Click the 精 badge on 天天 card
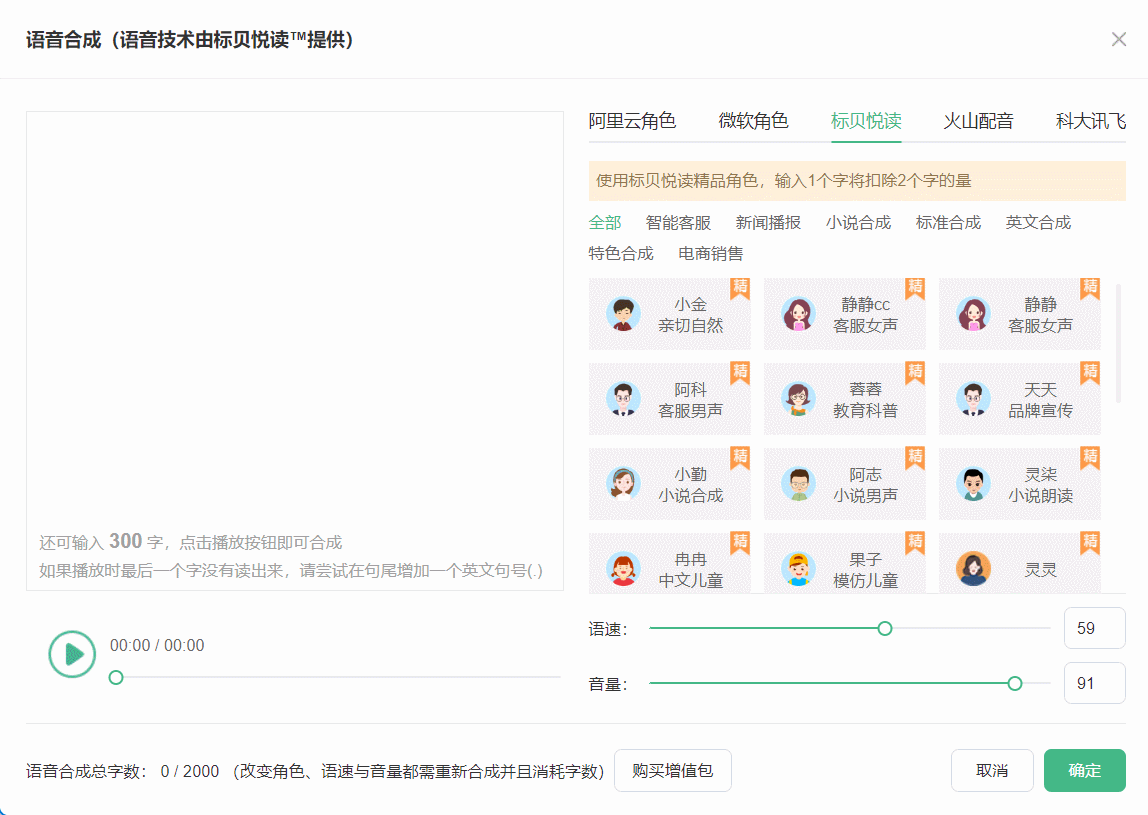This screenshot has height=815, width=1148. tap(1090, 373)
